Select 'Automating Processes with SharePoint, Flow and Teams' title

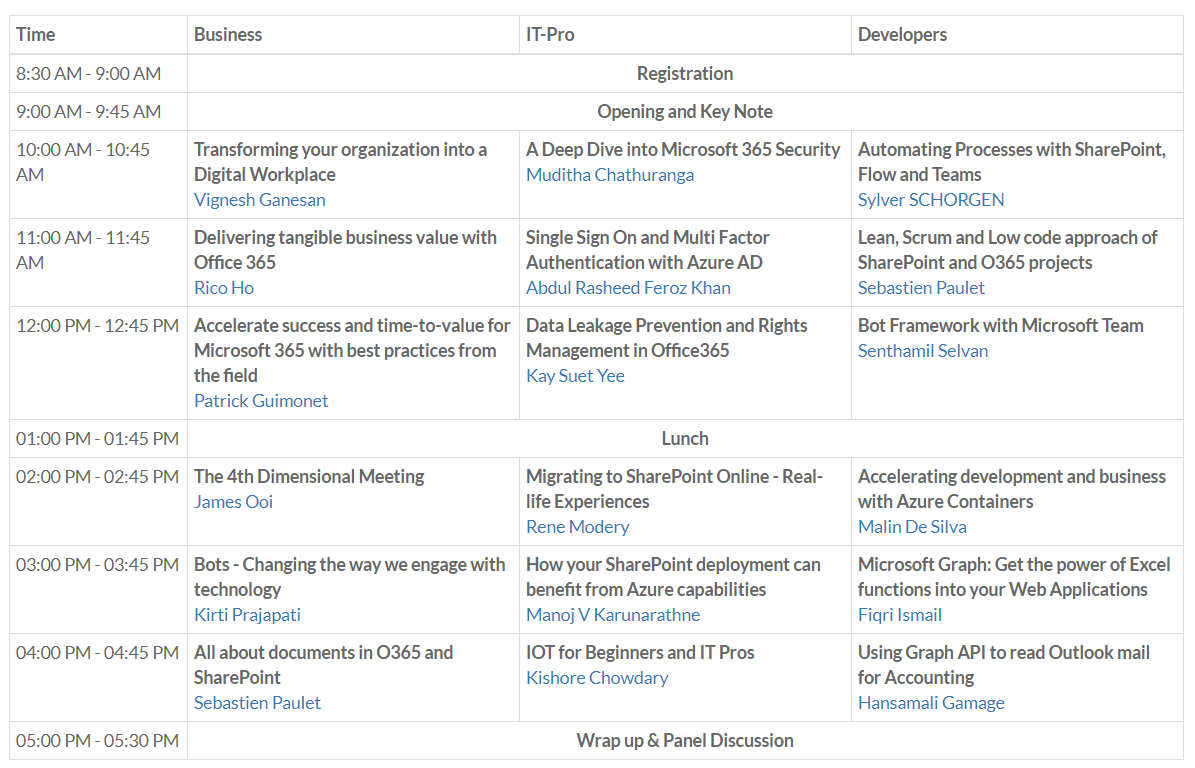1011,162
